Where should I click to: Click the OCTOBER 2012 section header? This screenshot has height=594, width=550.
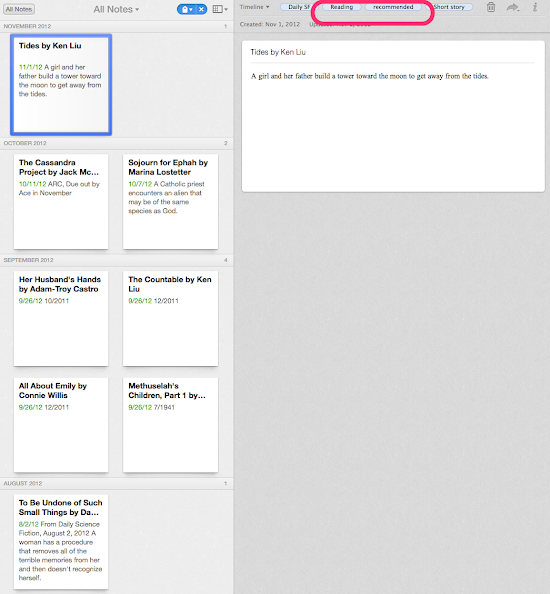(117, 143)
